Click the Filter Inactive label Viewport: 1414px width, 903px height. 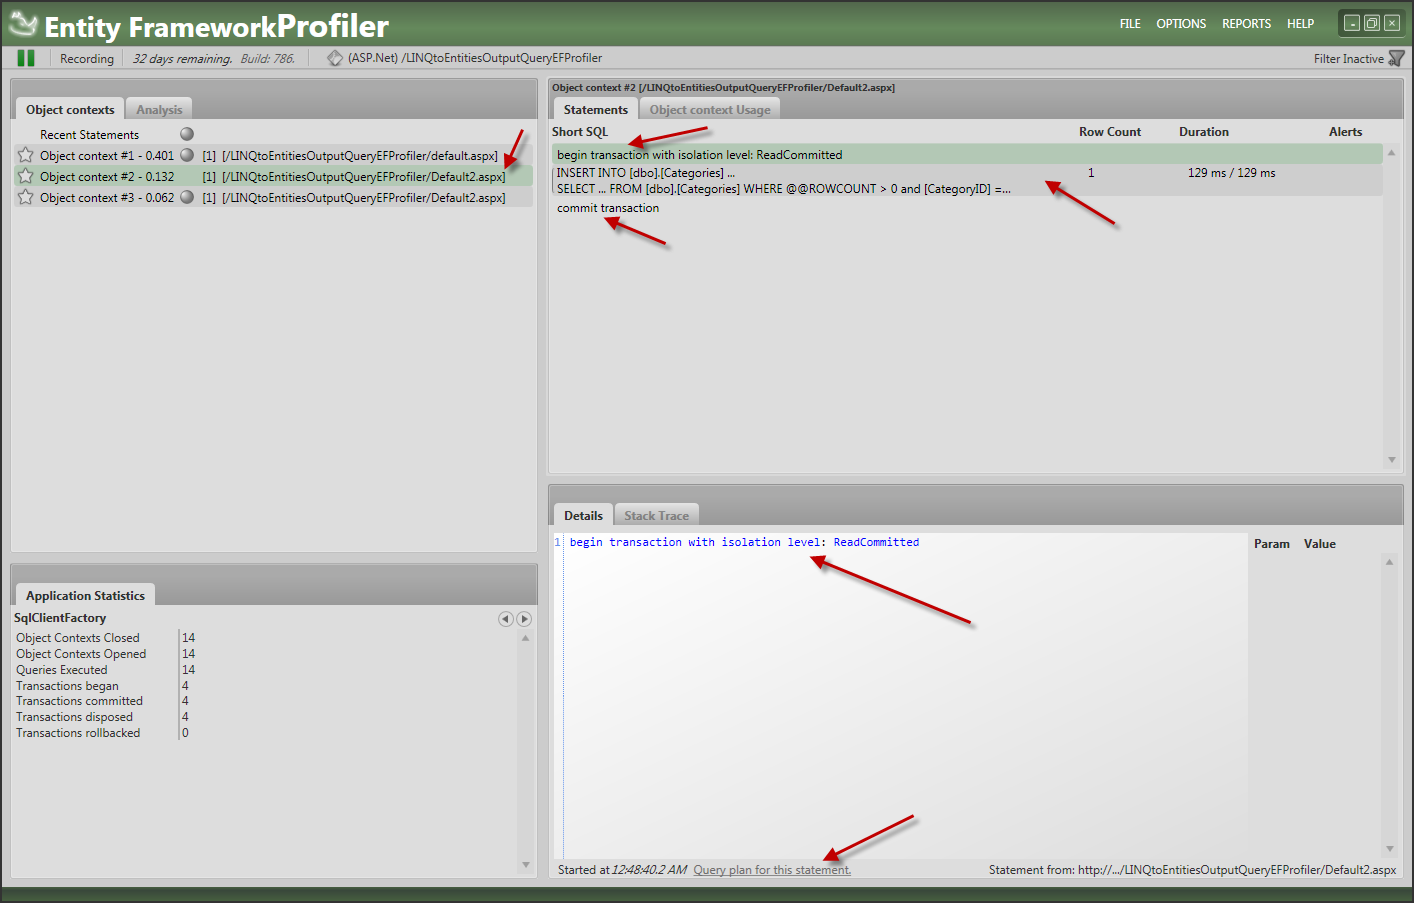(x=1348, y=59)
